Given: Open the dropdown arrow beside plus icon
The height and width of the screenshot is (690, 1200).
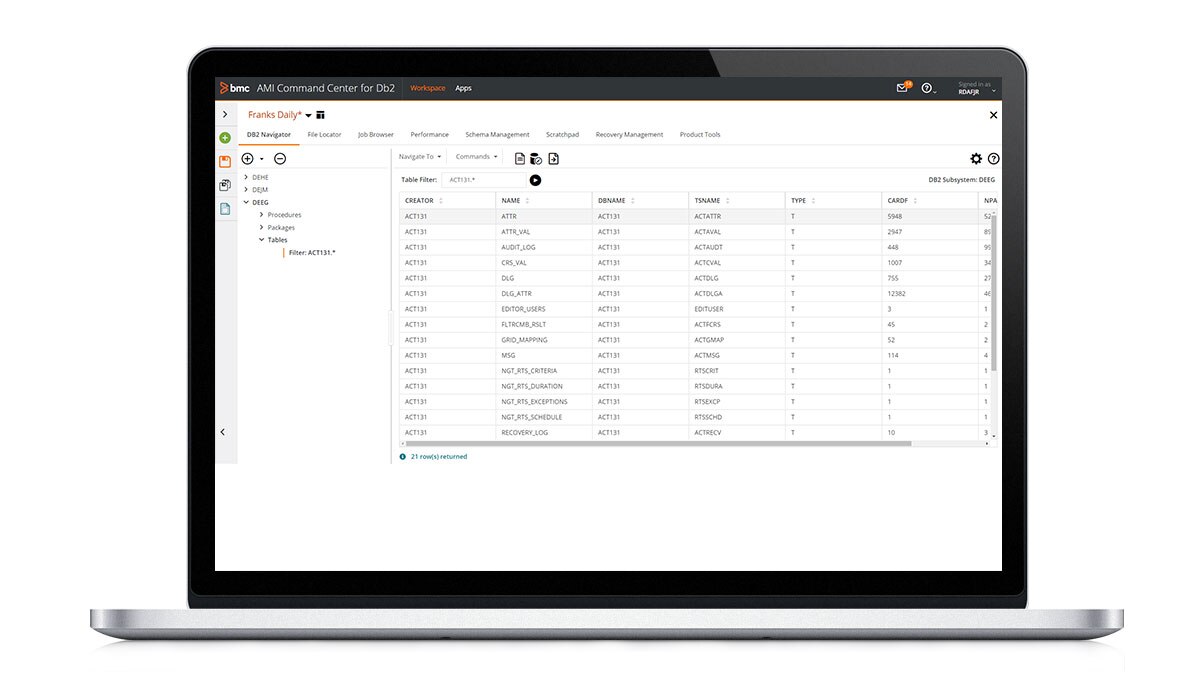Looking at the screenshot, I should pos(262,159).
